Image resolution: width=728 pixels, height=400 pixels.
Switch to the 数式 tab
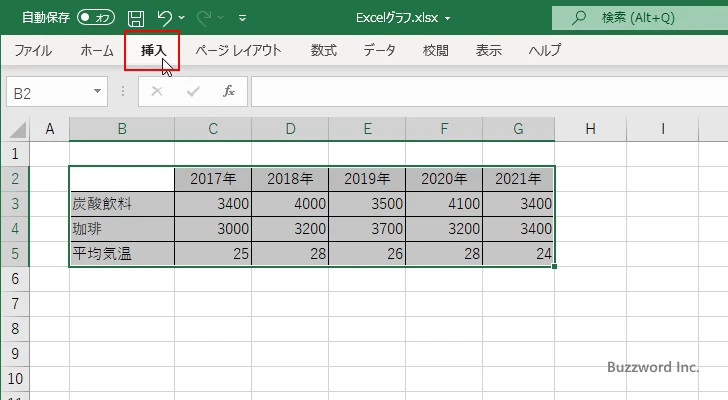click(x=324, y=50)
